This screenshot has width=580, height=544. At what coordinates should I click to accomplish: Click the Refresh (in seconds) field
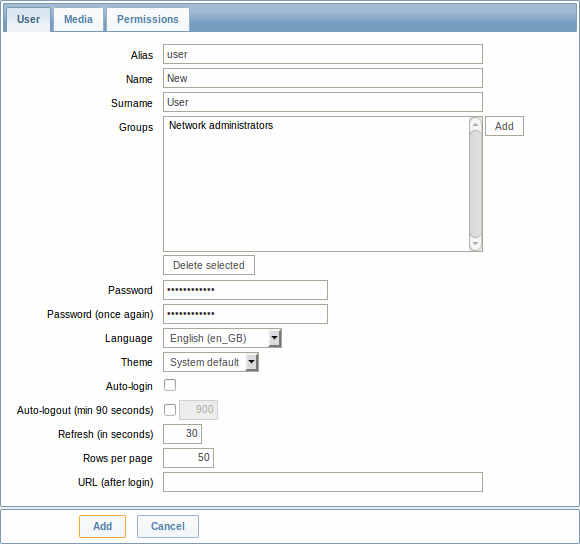182,434
